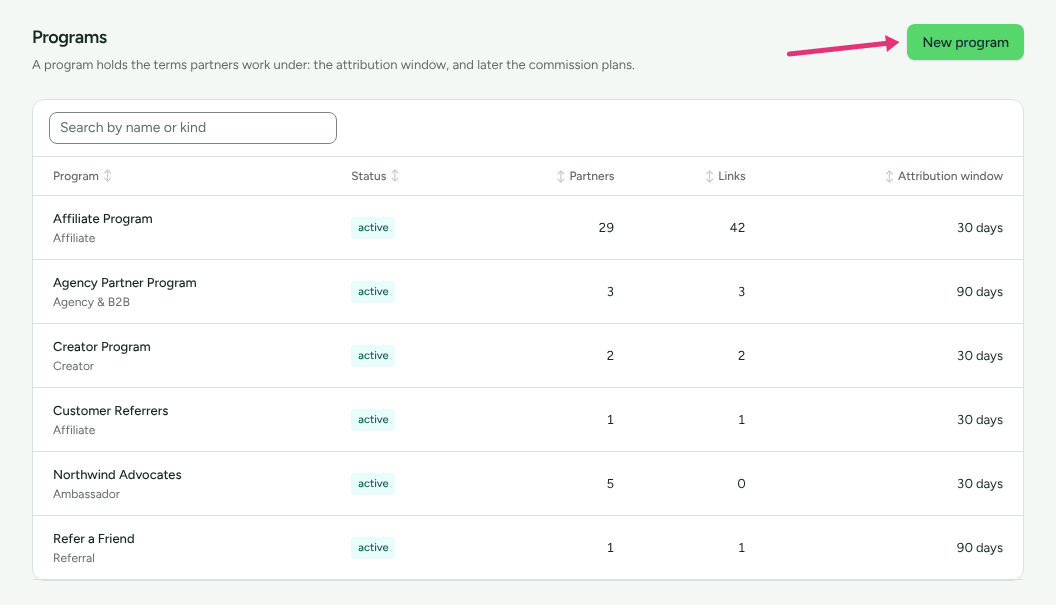Click the Affiliate kind label under Customer Referrers
The height and width of the screenshot is (605, 1056).
74,430
